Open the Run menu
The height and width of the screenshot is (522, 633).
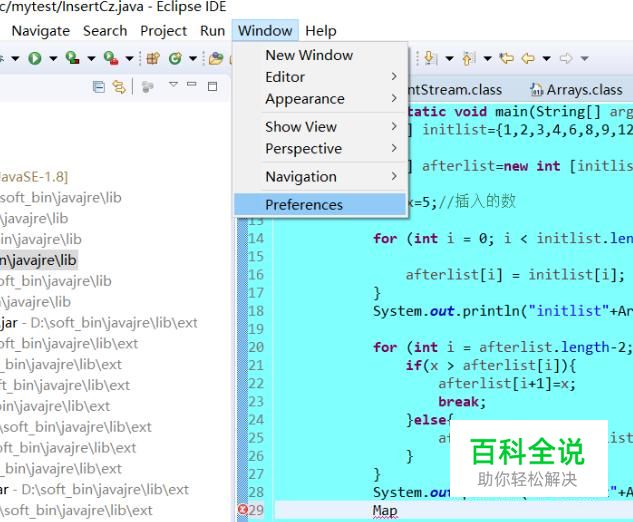tap(212, 31)
